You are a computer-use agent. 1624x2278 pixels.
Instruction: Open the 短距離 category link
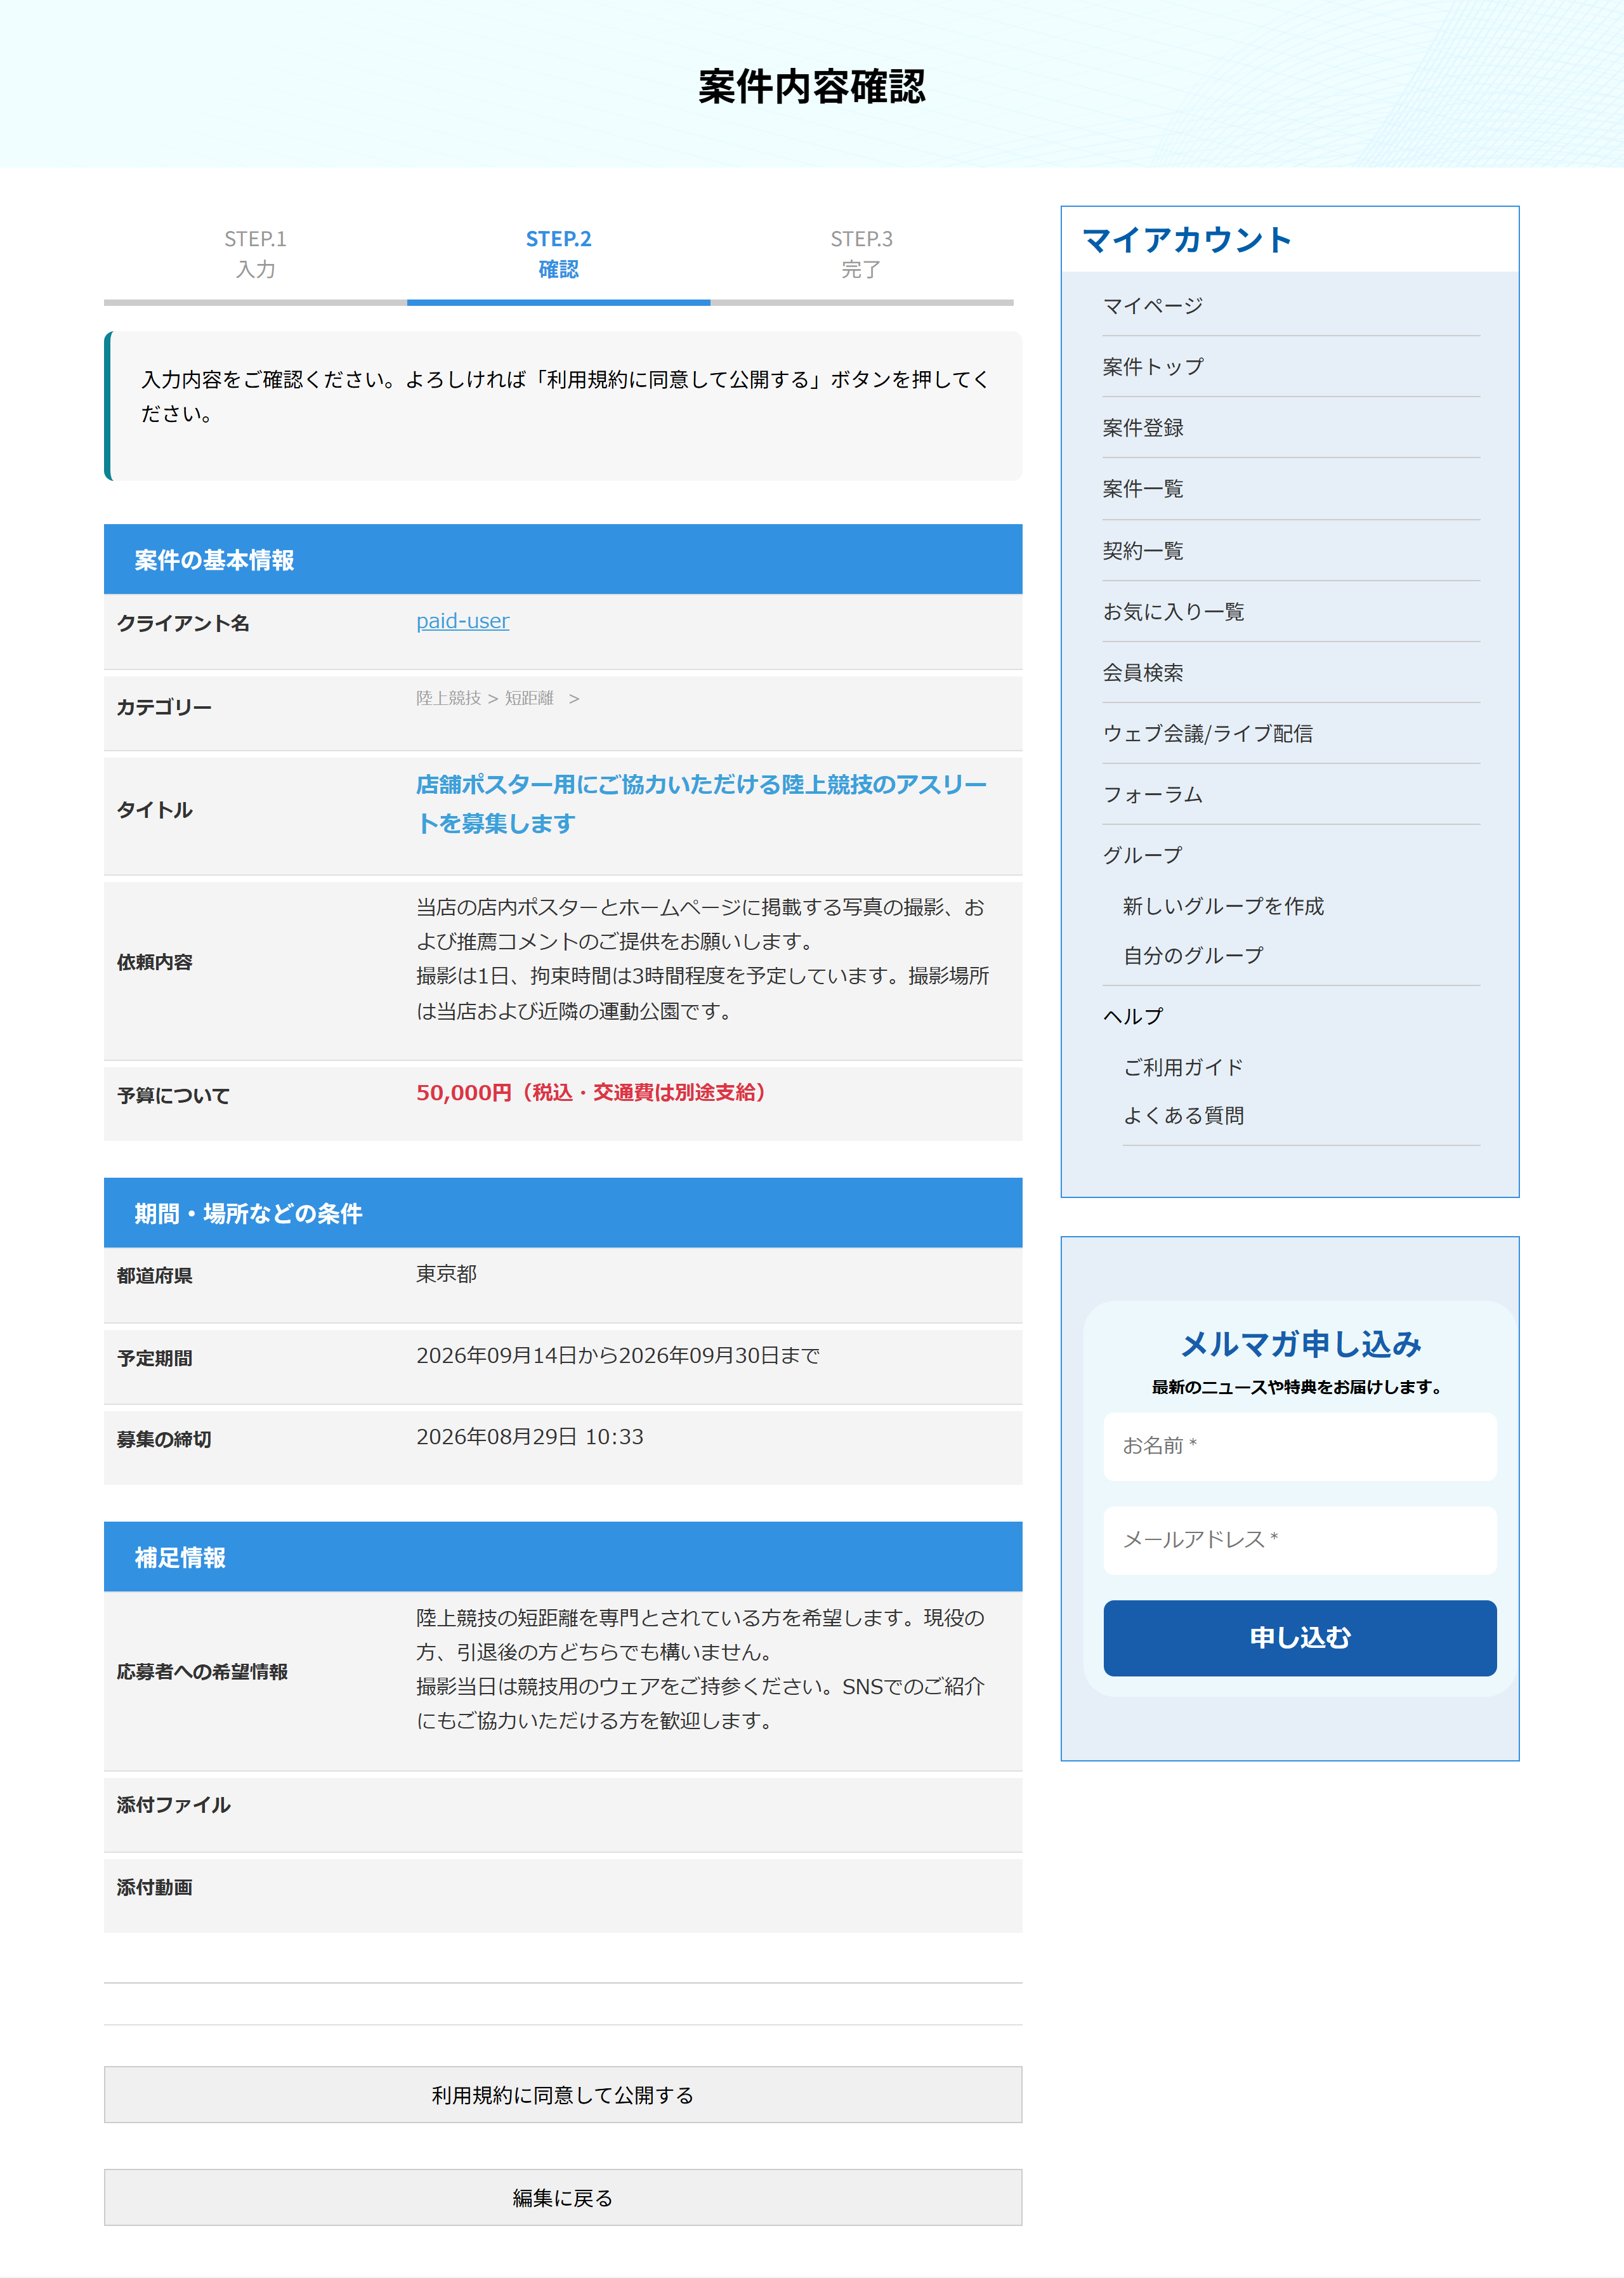pos(528,698)
